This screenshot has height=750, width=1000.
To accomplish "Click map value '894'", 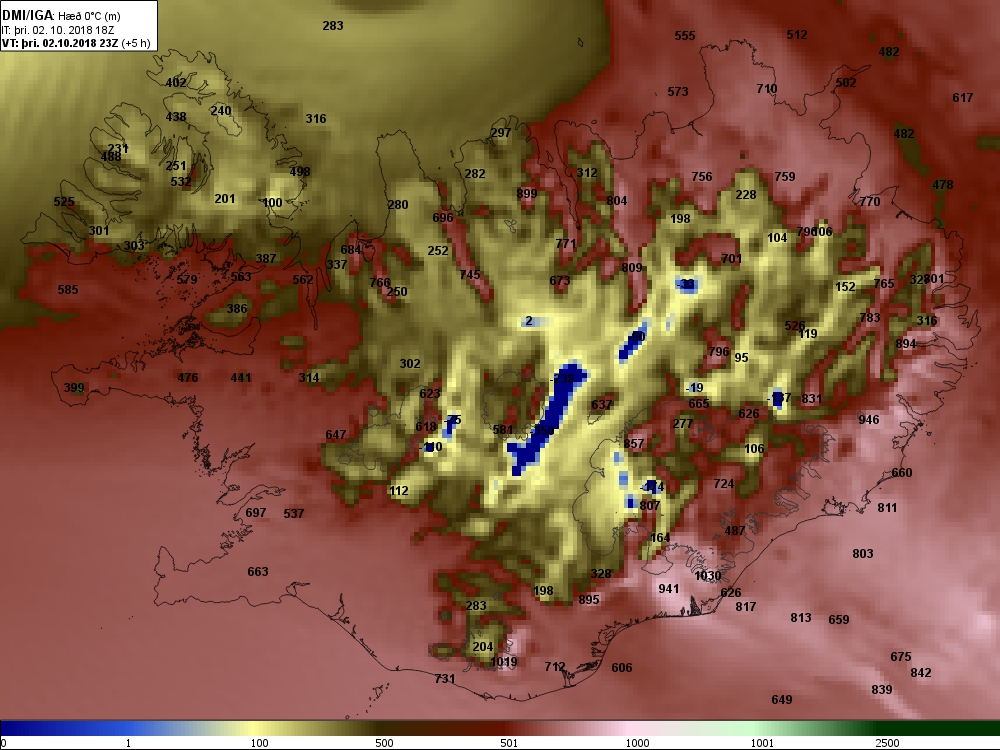I will (x=906, y=344).
